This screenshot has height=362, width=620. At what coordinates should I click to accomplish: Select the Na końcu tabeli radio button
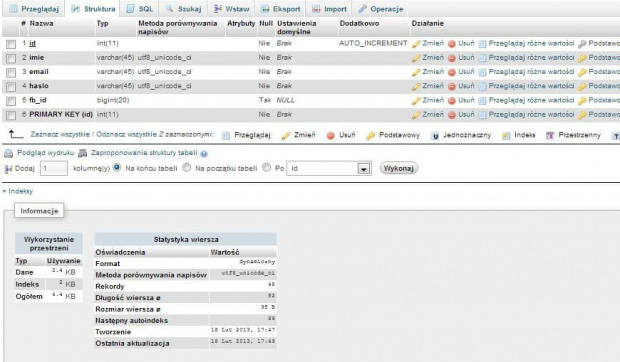tap(117, 167)
